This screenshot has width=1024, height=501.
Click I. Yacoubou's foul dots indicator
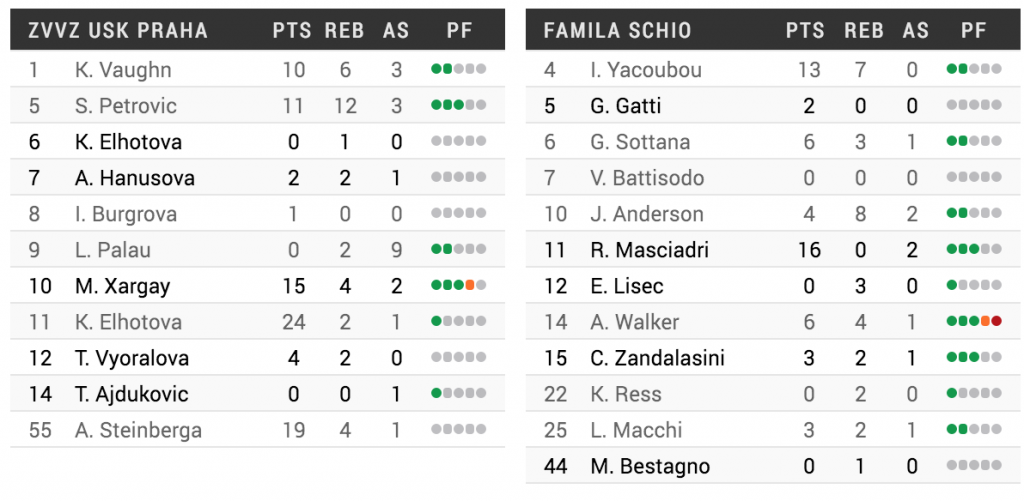974,70
